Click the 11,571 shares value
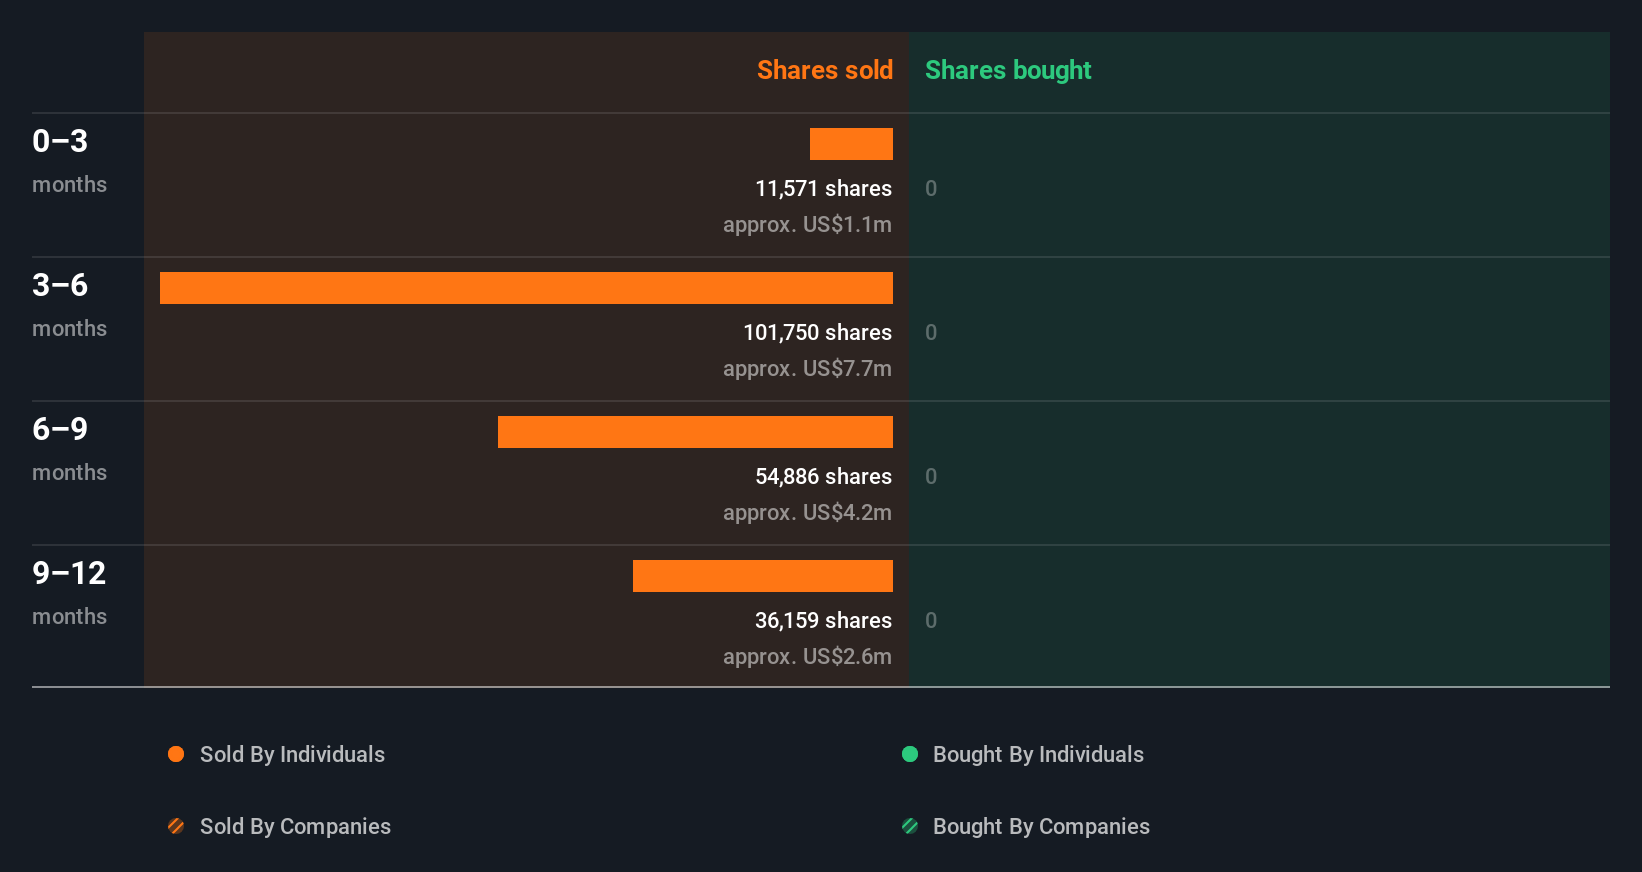 [823, 188]
